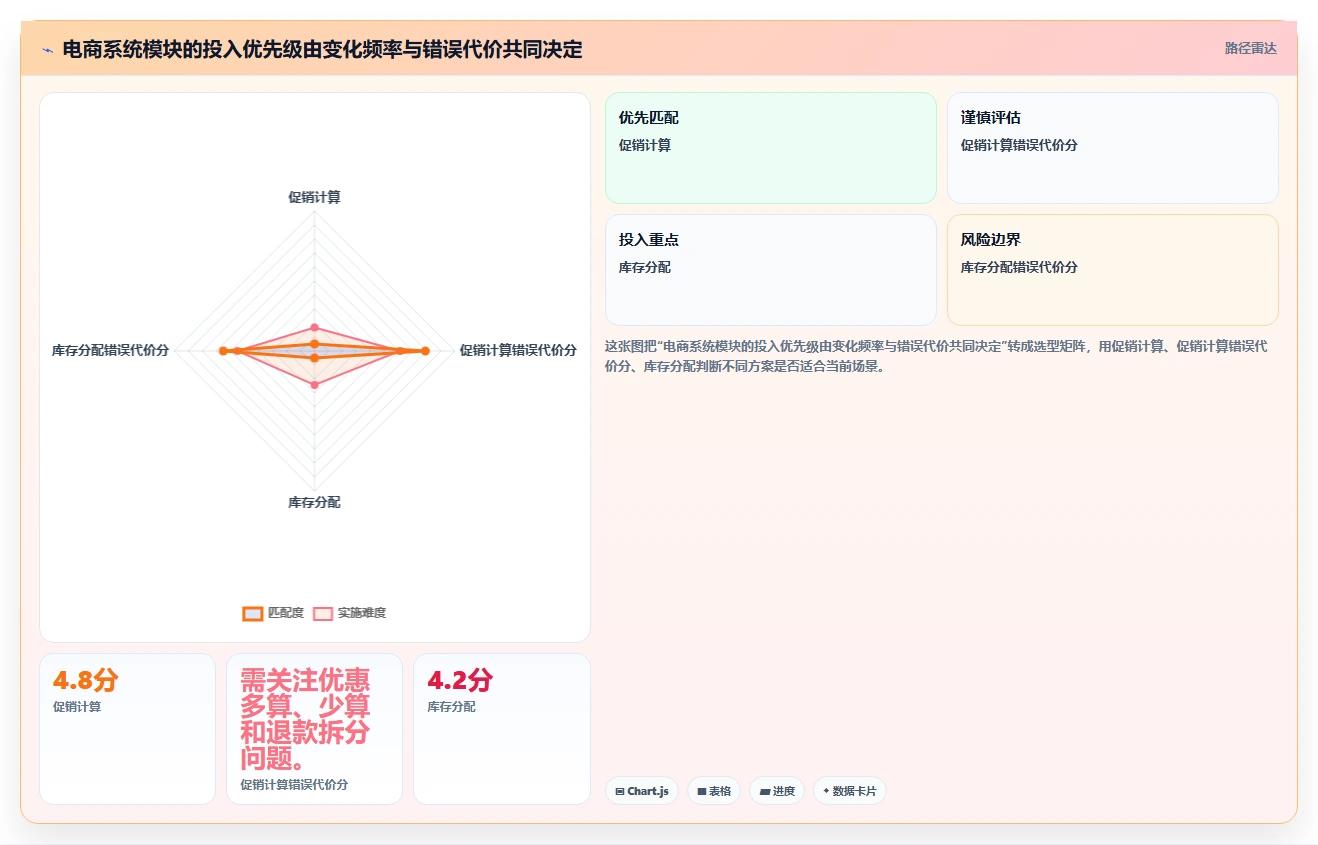This screenshot has height=845, width=1318.
Task: Open the 风险边界 card
Action: (1113, 270)
